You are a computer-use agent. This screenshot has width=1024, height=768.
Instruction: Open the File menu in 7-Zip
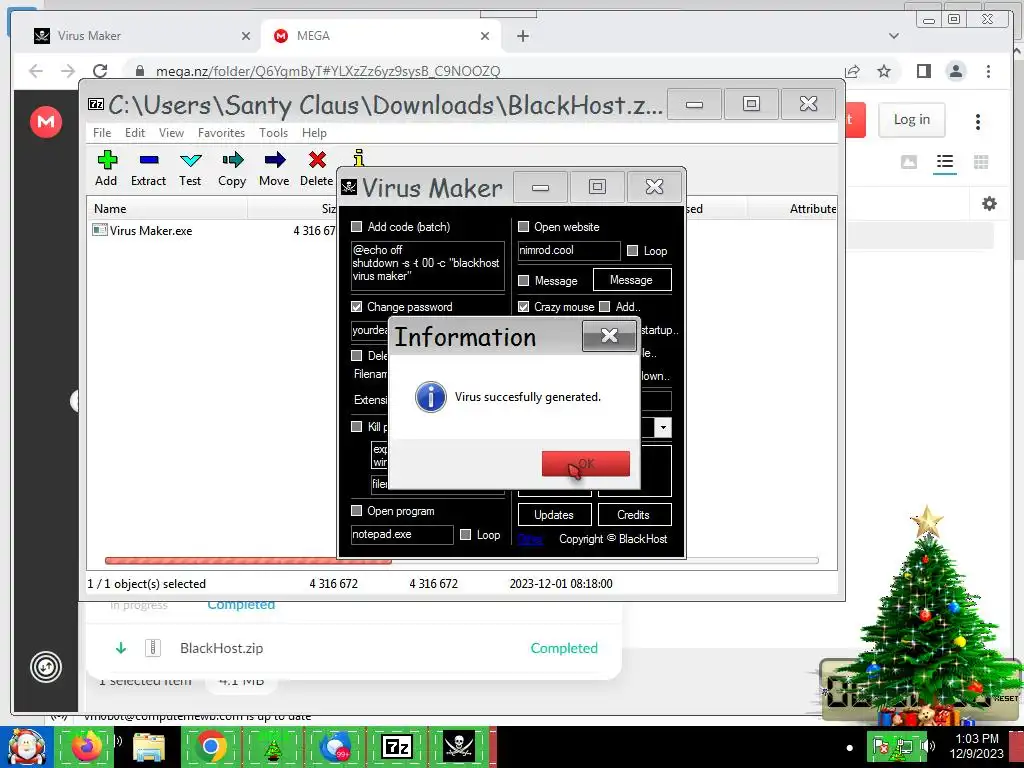(x=102, y=133)
